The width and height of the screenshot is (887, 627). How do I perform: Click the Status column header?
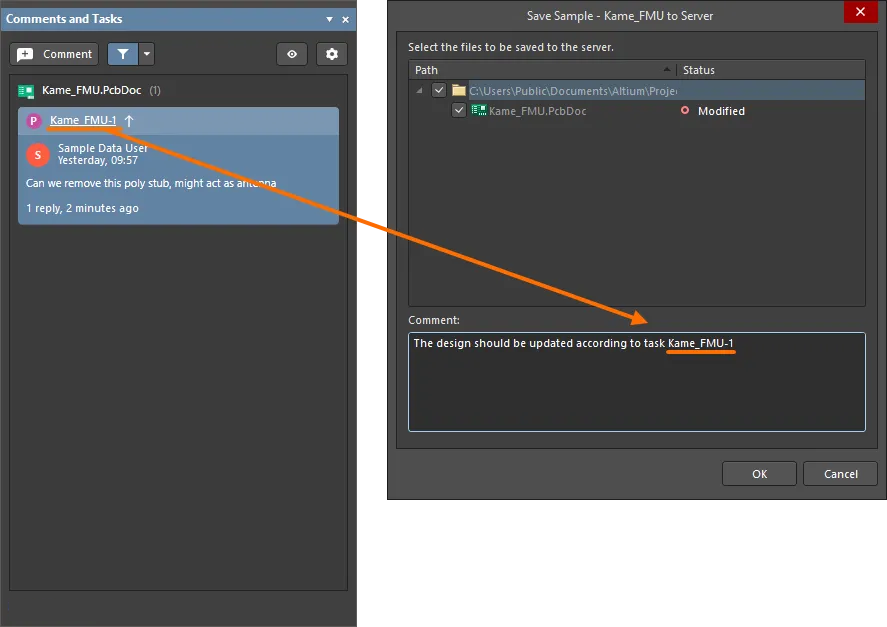(x=770, y=70)
